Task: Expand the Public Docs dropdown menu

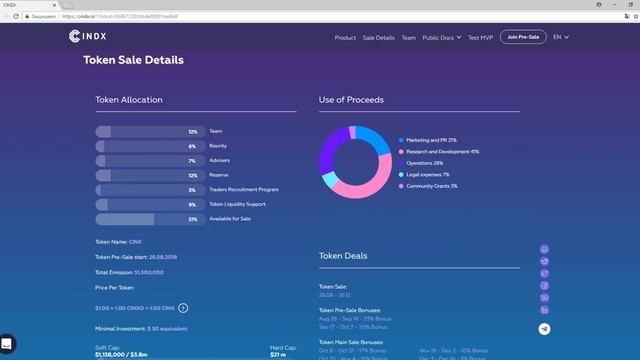Action: (442, 38)
